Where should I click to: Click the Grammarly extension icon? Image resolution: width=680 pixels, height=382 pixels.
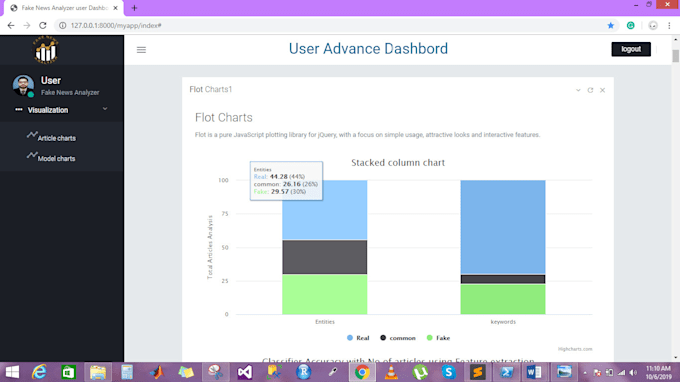coord(631,26)
